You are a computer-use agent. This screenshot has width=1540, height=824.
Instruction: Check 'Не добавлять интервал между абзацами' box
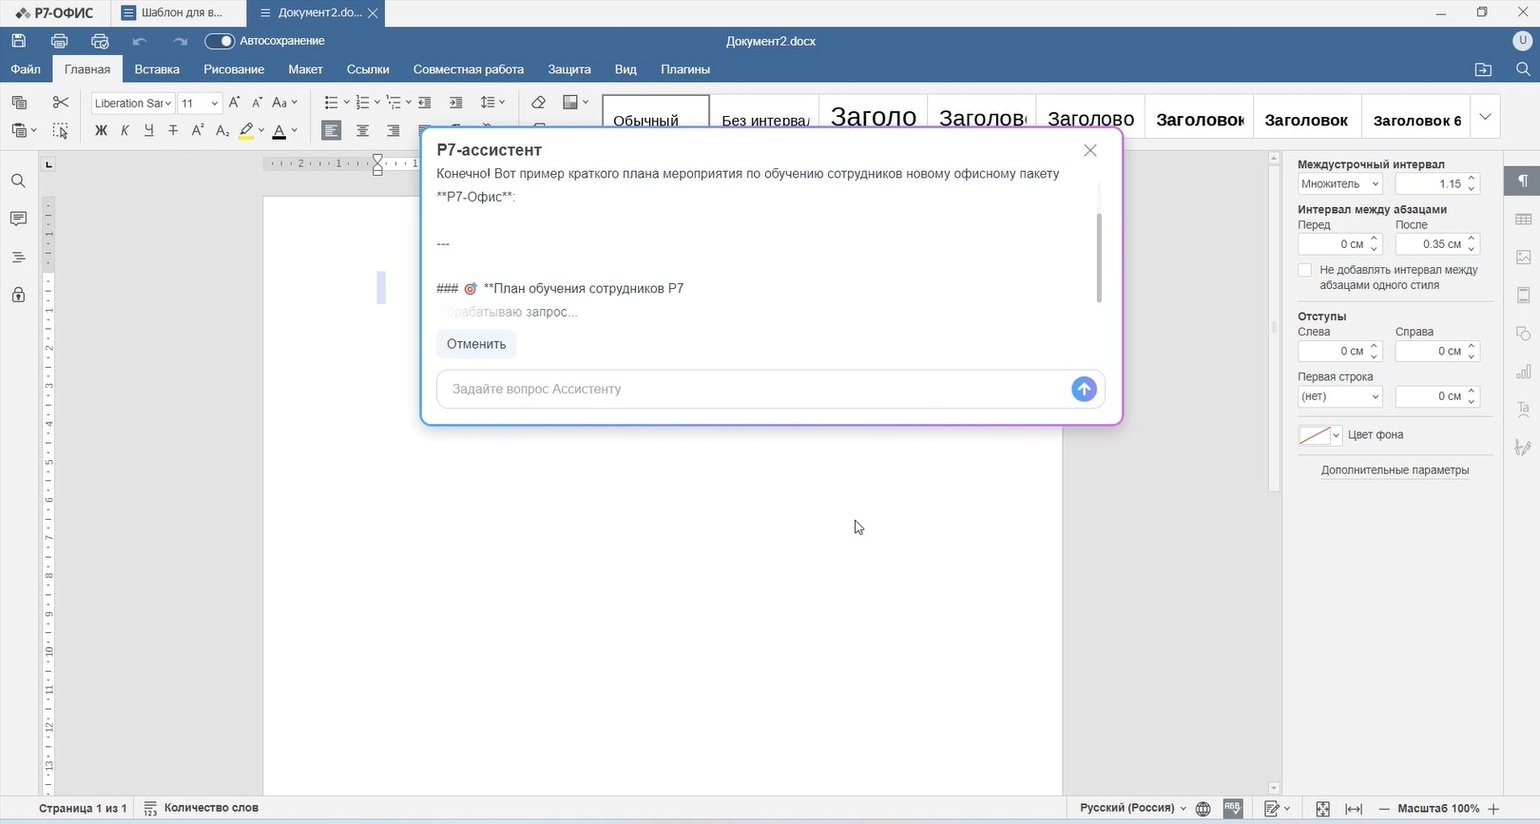(x=1305, y=270)
